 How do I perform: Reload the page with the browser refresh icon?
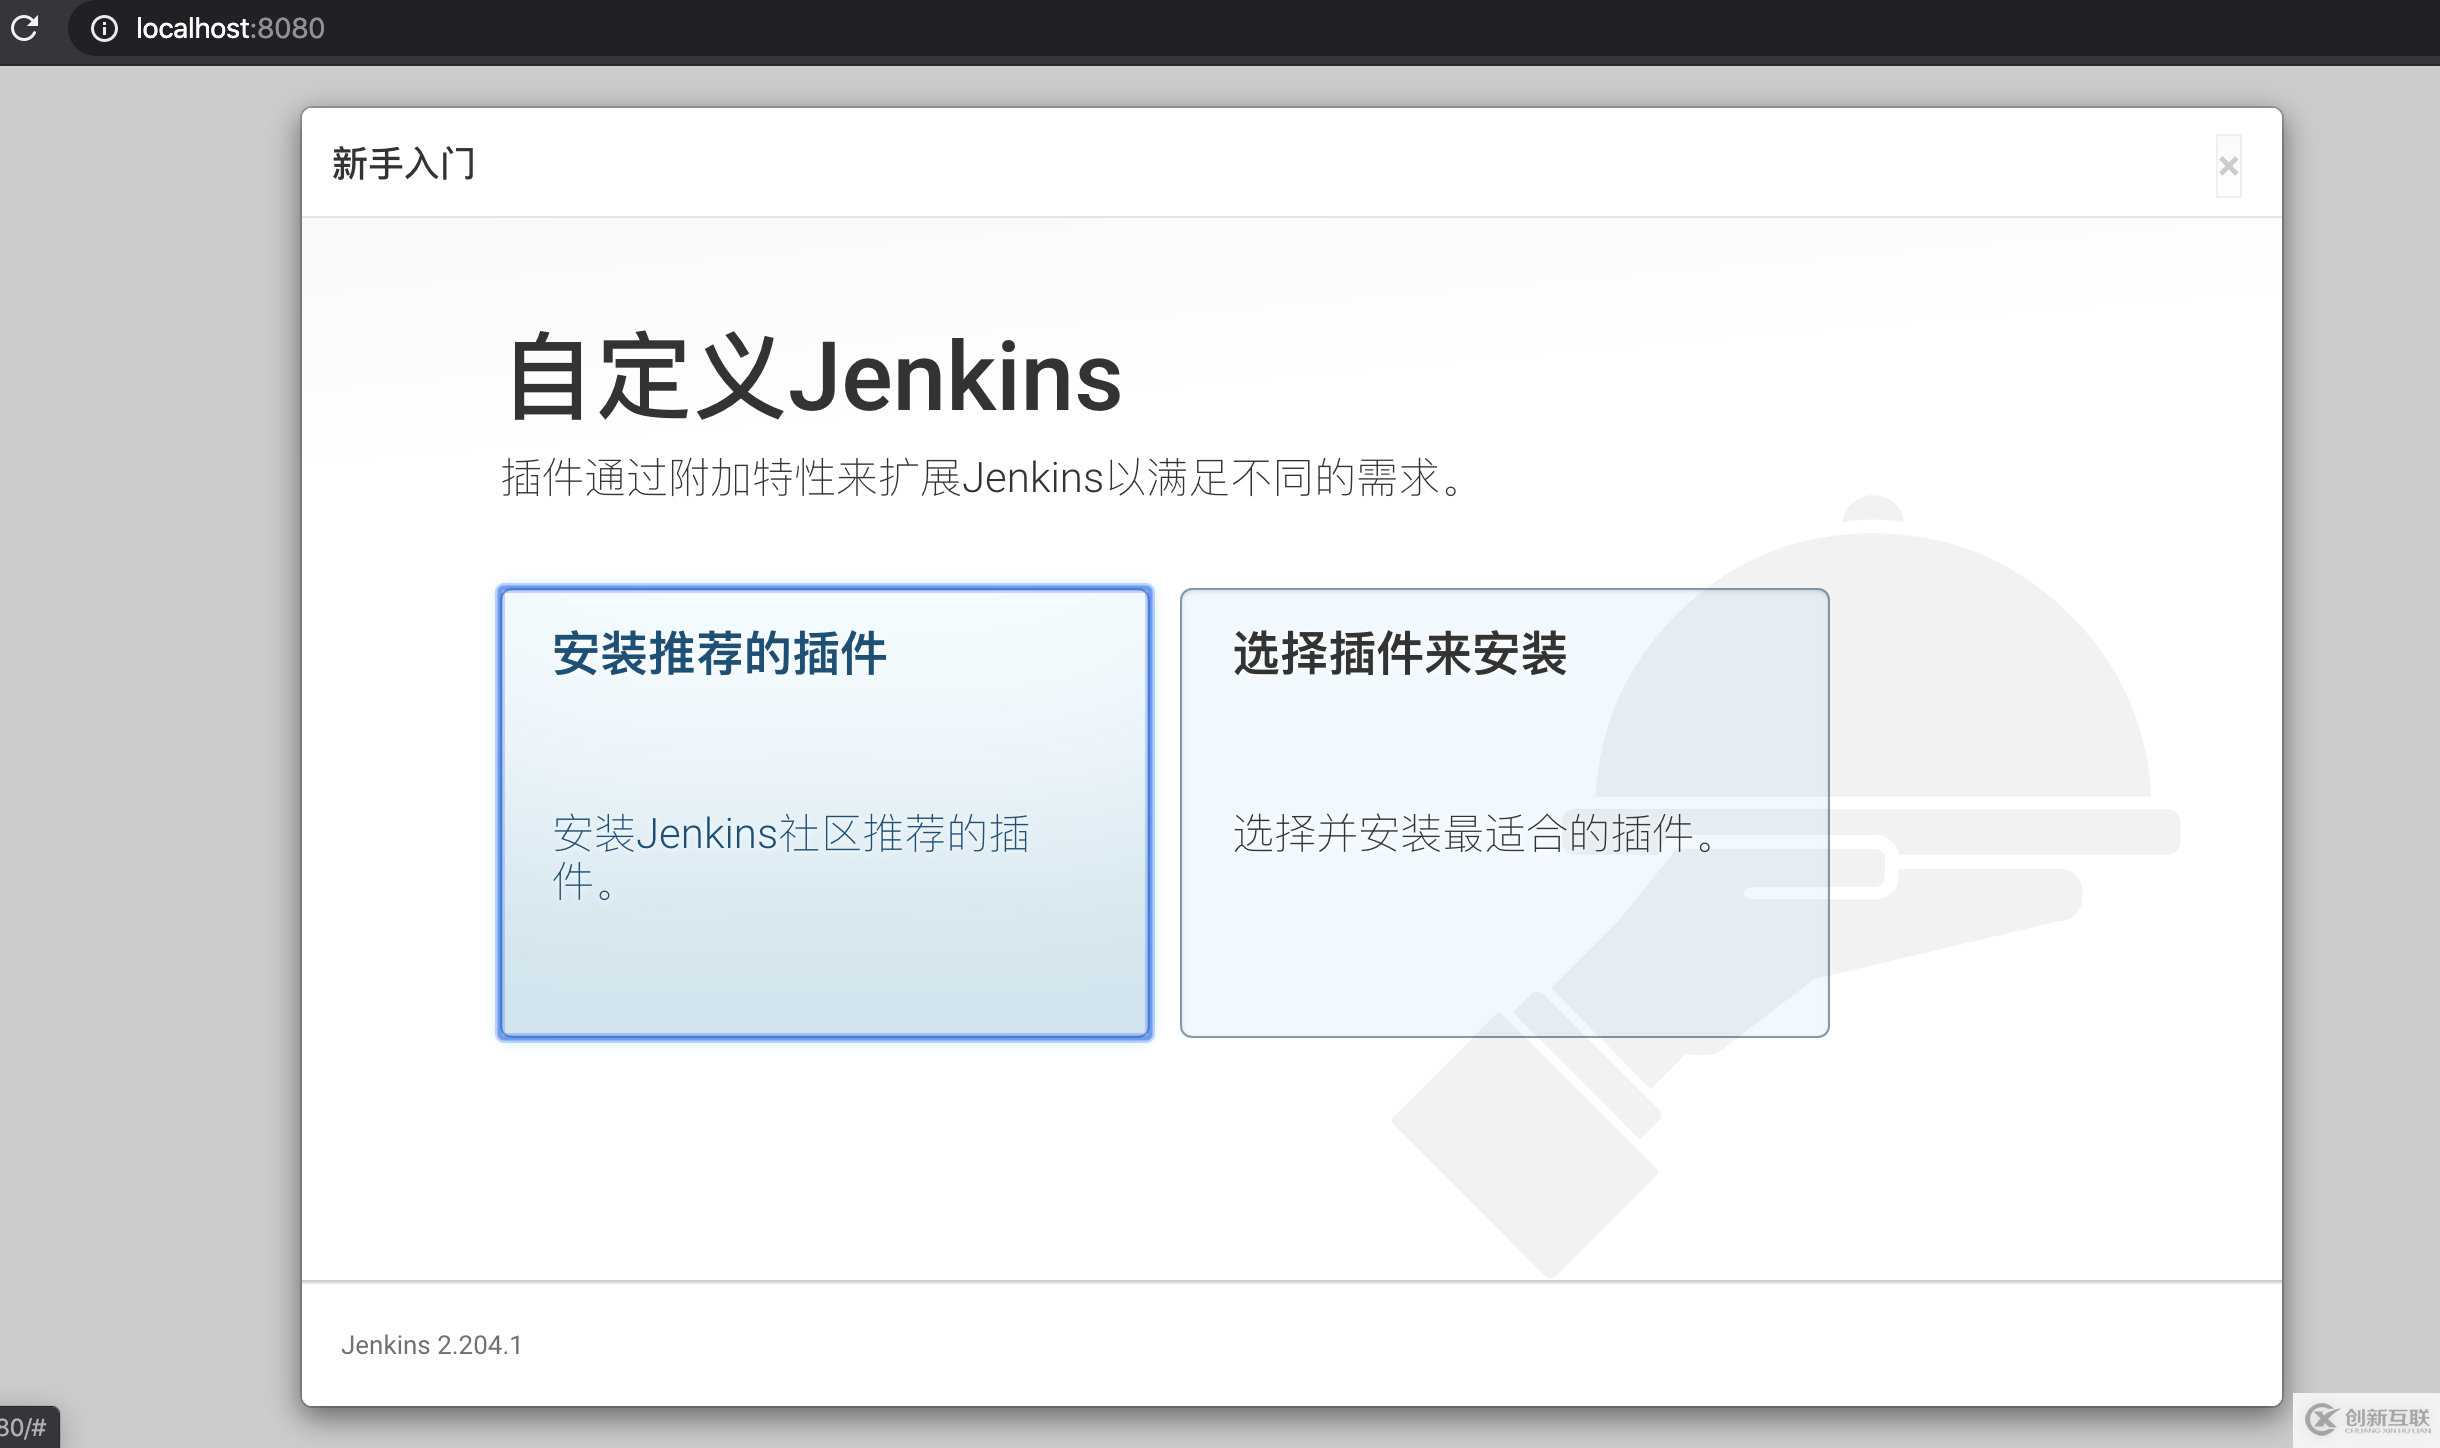click(x=24, y=28)
